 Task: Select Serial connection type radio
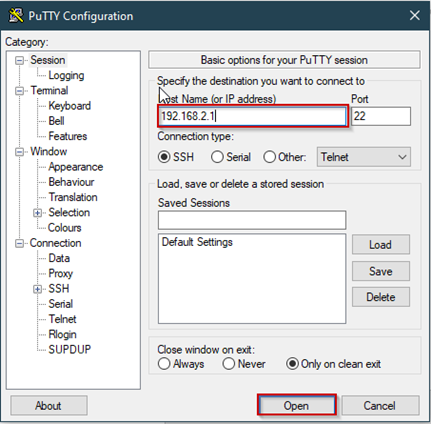pyautogui.click(x=217, y=157)
